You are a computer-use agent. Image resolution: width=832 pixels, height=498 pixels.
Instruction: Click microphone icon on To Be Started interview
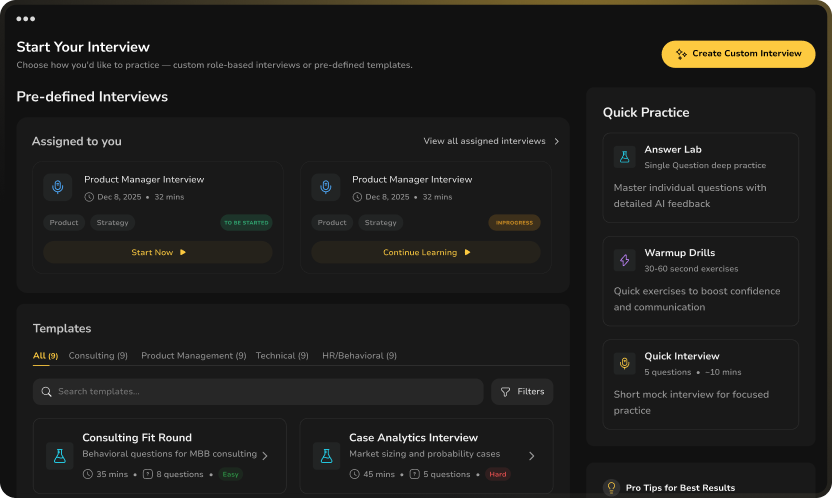click(58, 187)
